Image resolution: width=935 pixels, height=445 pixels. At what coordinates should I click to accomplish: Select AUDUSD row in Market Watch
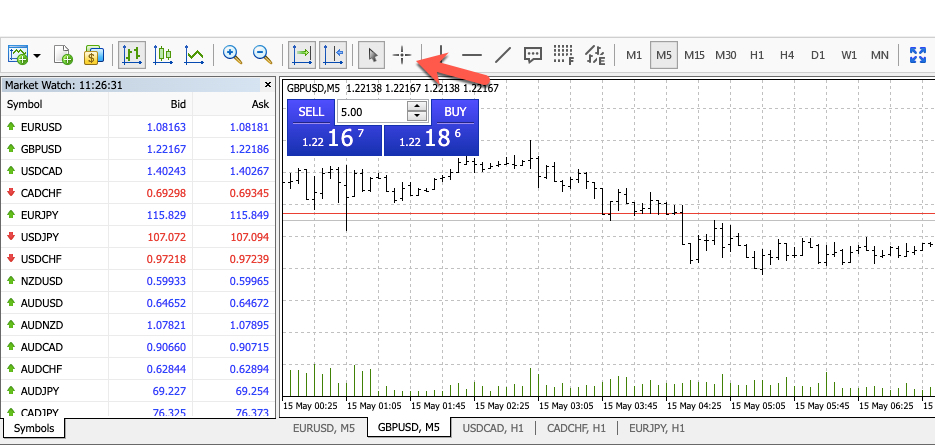pyautogui.click(x=138, y=303)
